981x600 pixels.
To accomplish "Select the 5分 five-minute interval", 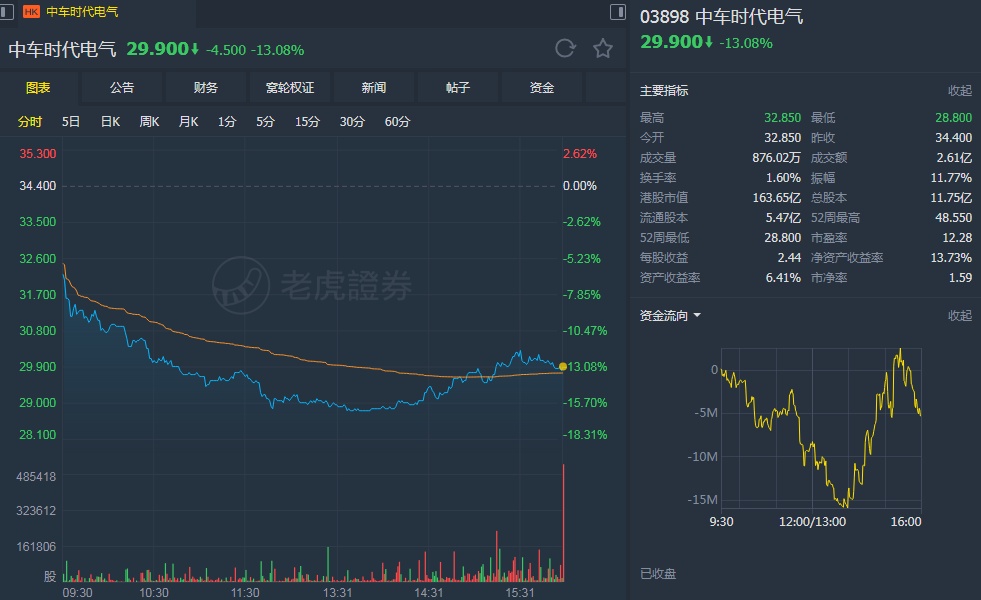I will (x=265, y=121).
